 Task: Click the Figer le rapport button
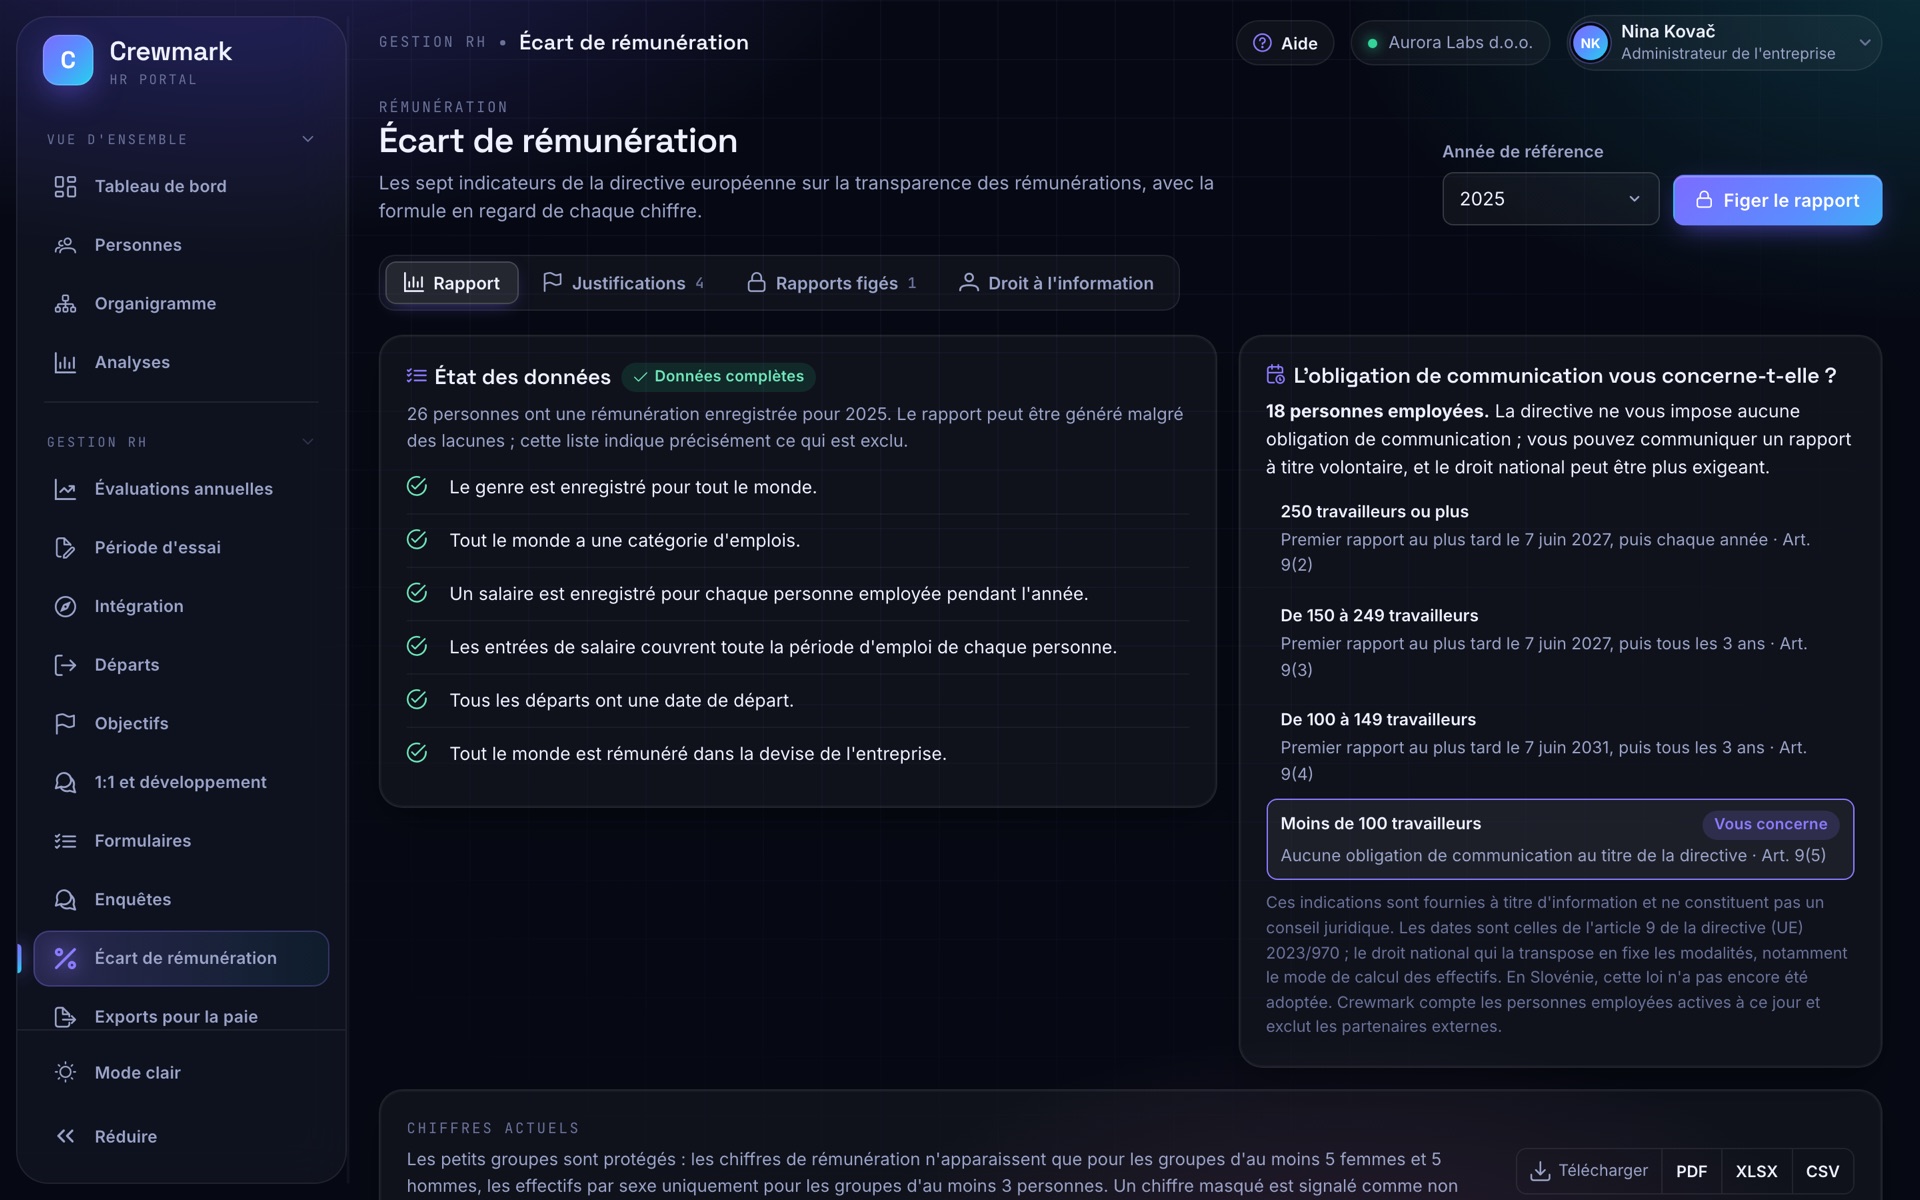[x=1777, y=200]
